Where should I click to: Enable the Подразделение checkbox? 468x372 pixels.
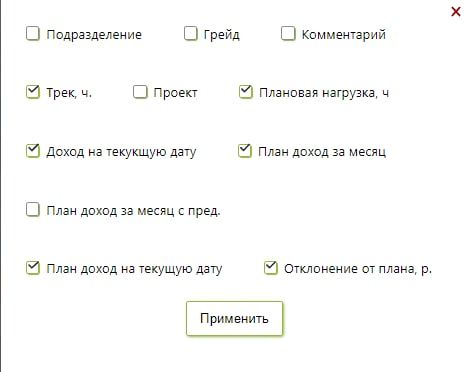33,34
